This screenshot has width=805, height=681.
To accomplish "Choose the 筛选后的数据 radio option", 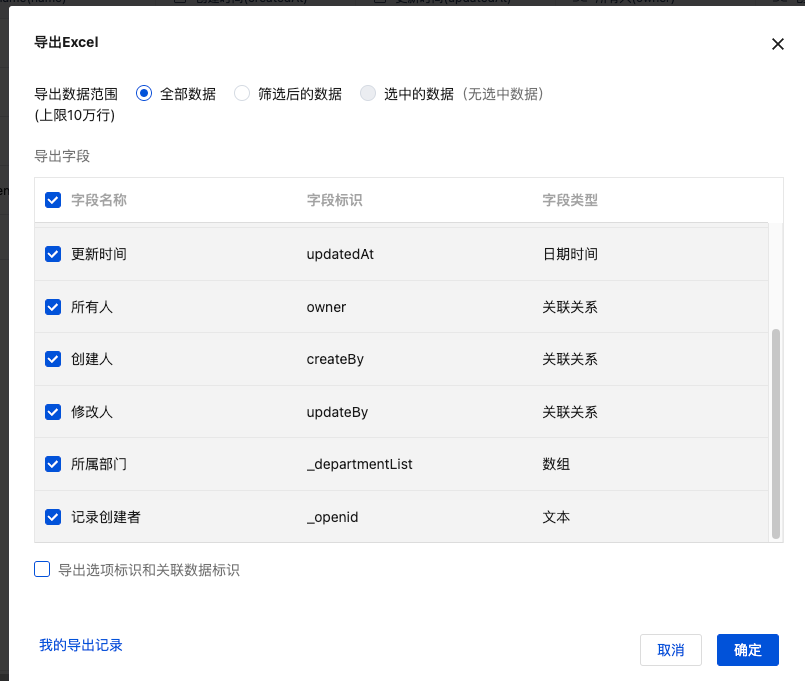I will 242,94.
